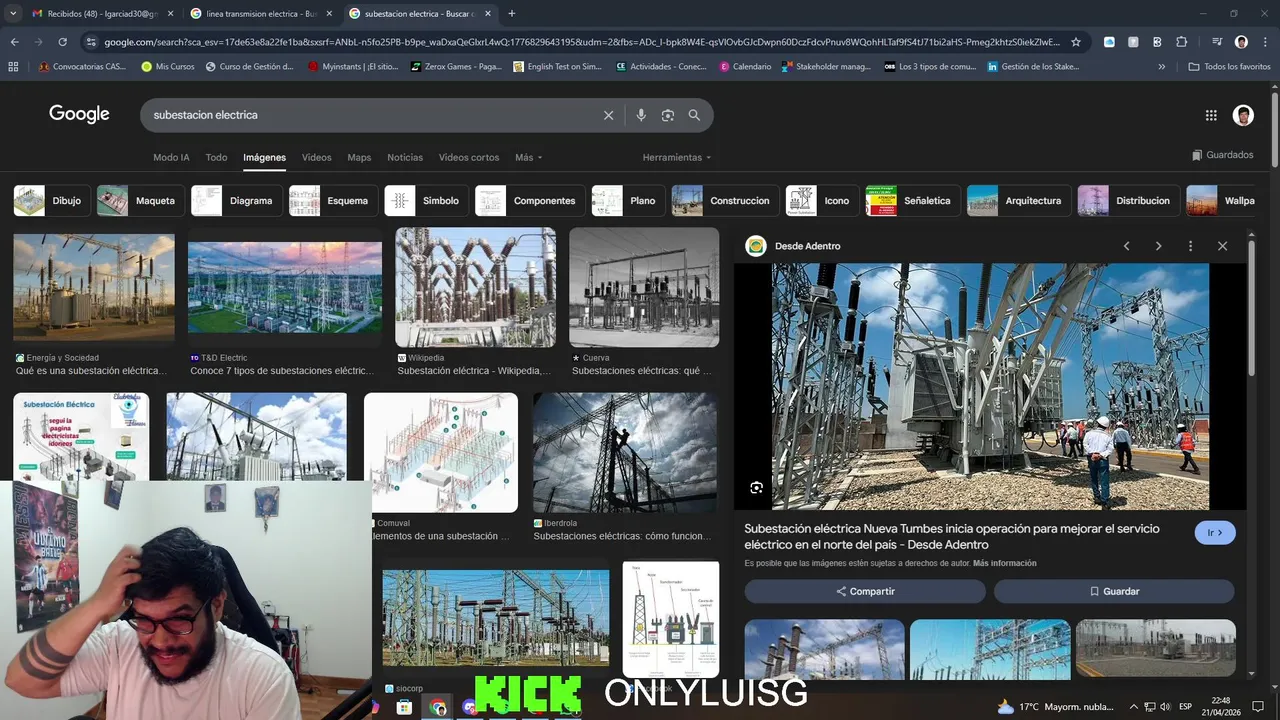This screenshot has height=720, width=1280.
Task: Open the browser extensions puzzle icon
Action: (x=1181, y=42)
